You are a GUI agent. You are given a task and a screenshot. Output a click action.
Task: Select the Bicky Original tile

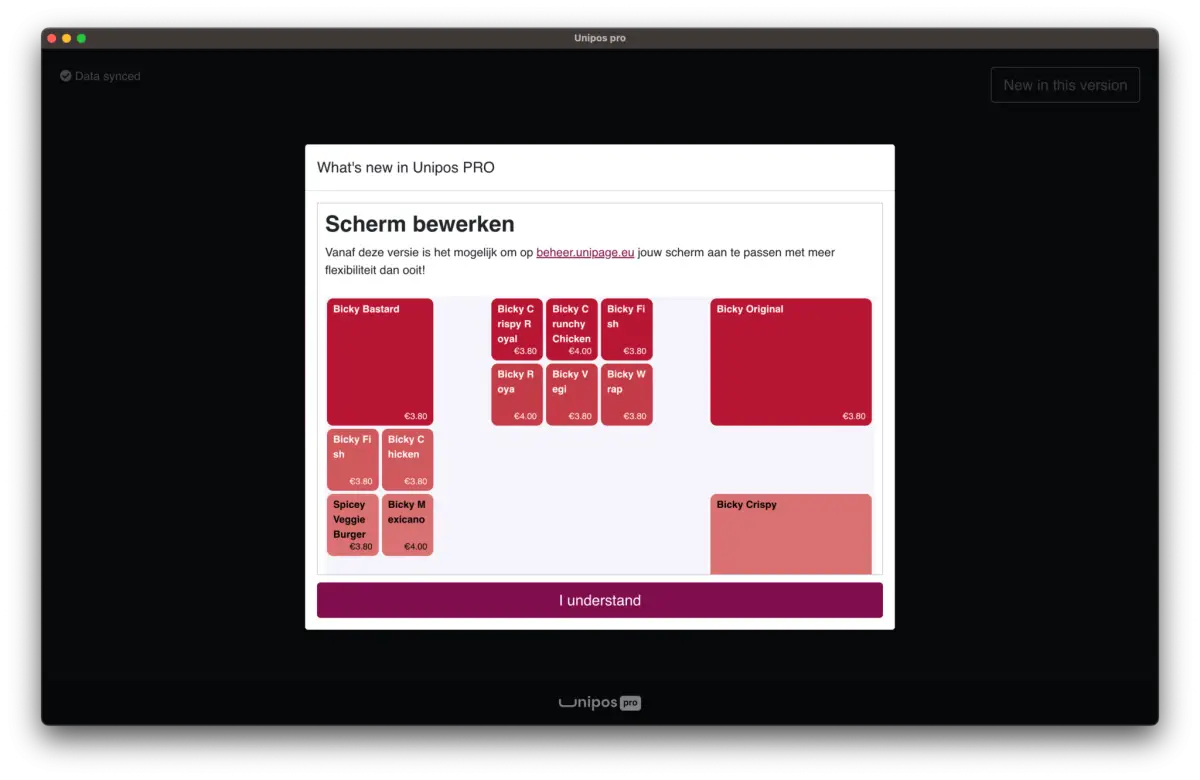[x=791, y=362]
